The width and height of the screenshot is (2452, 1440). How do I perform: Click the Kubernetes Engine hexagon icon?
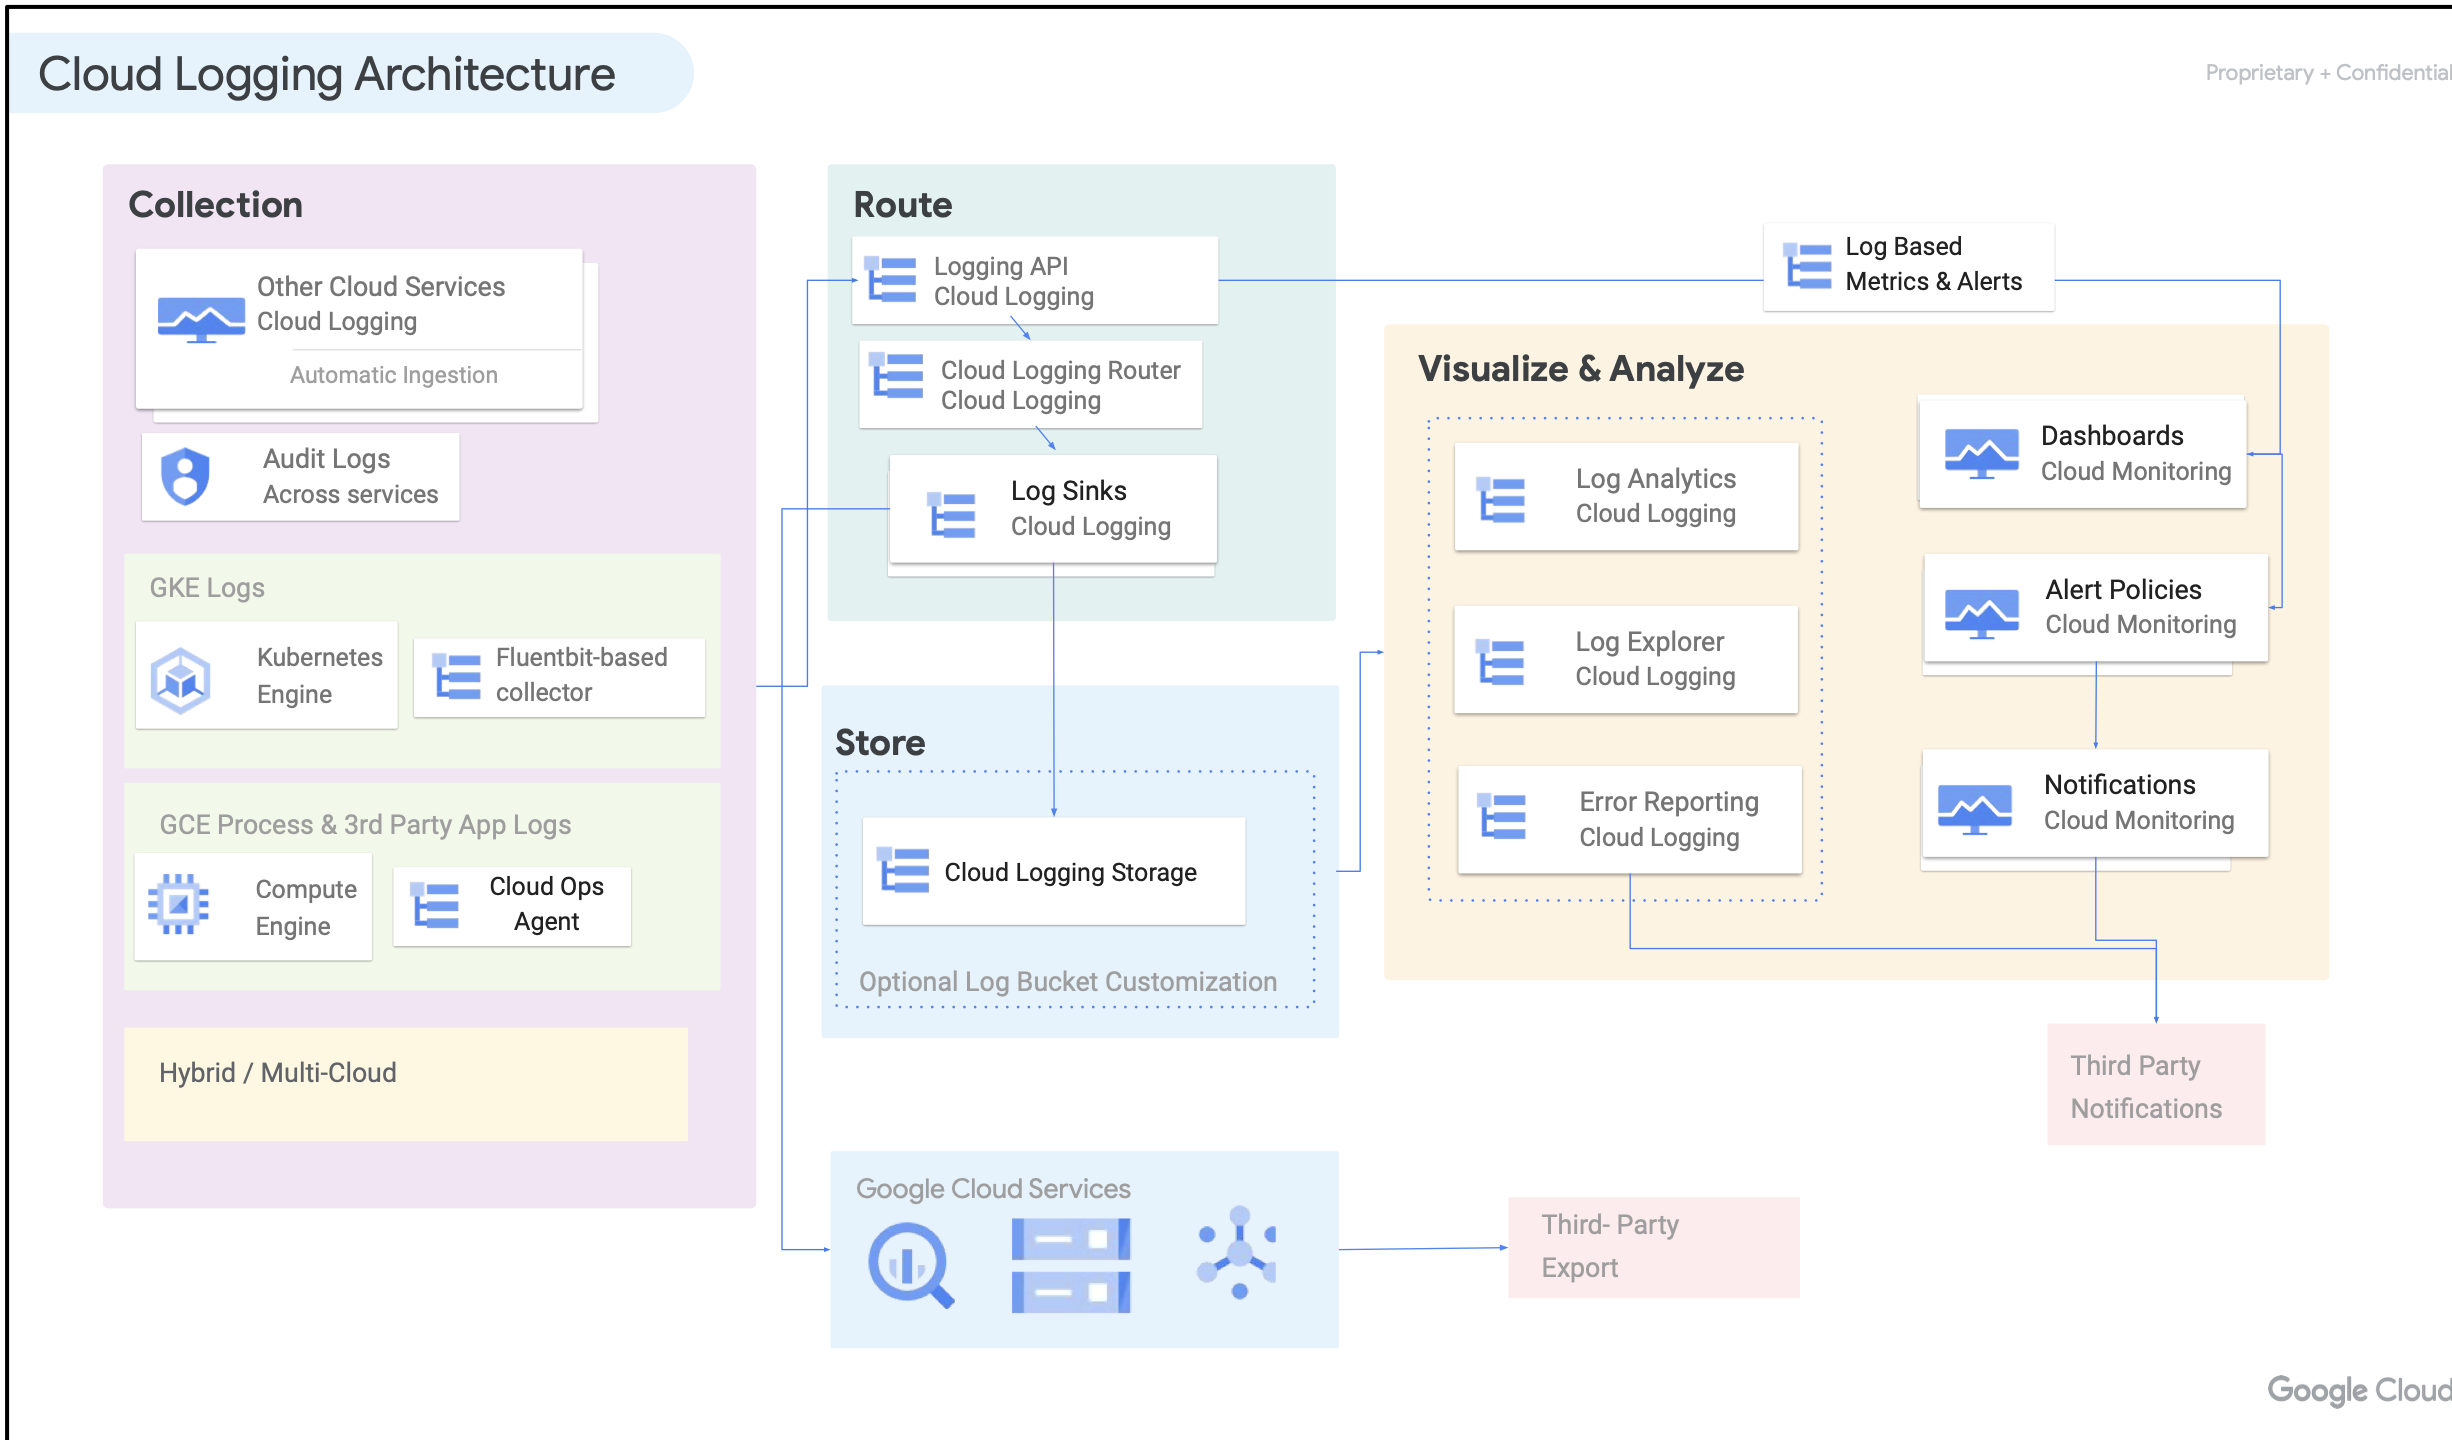[180, 680]
